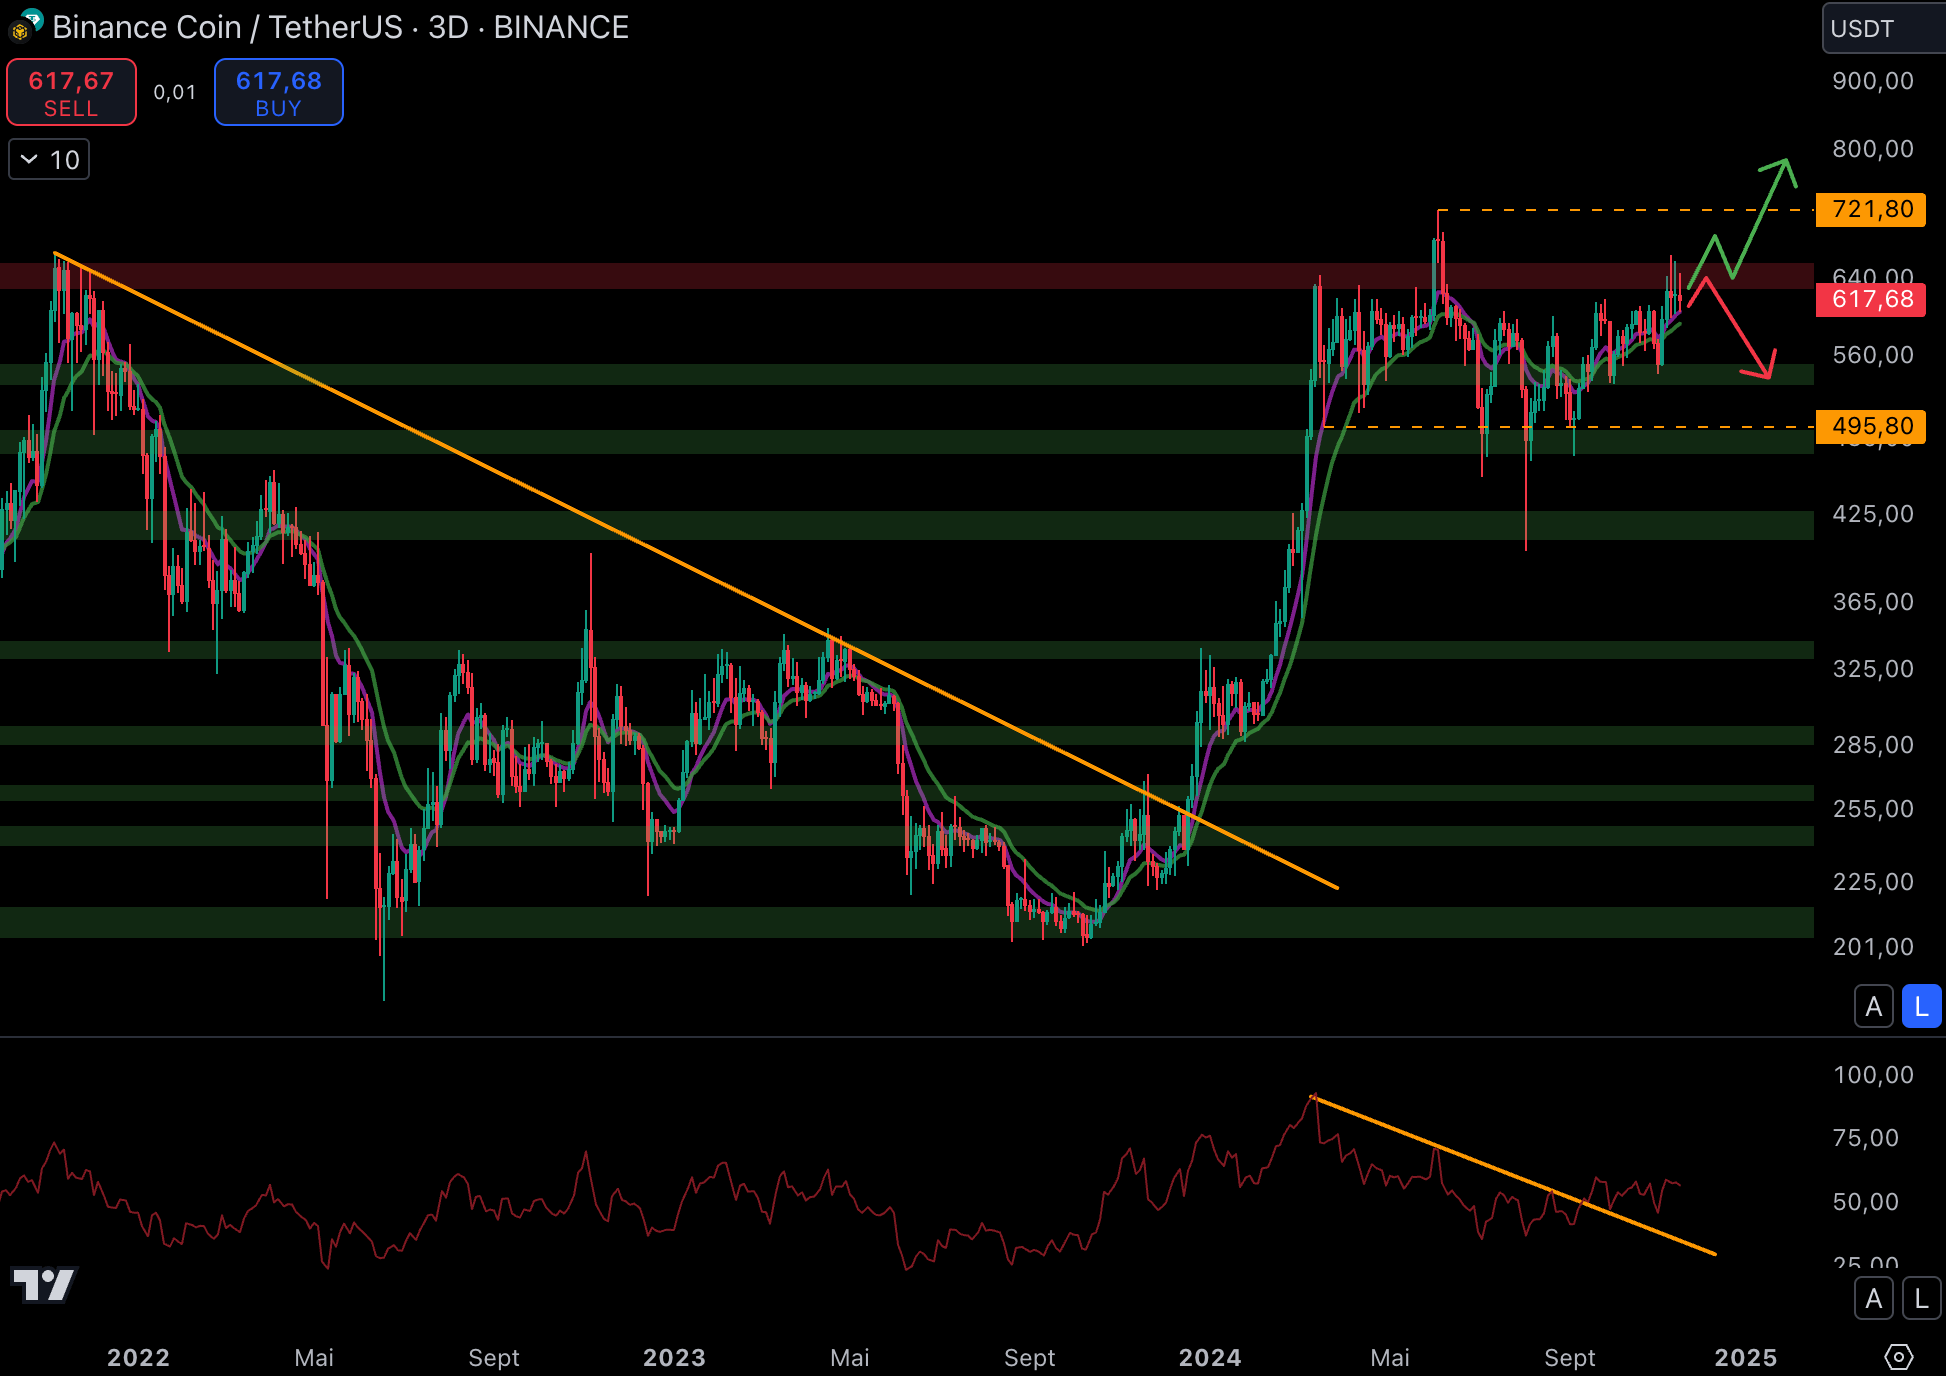Click the red 617,68 current price label
Viewport: 1946px width, 1376px height.
tap(1870, 300)
